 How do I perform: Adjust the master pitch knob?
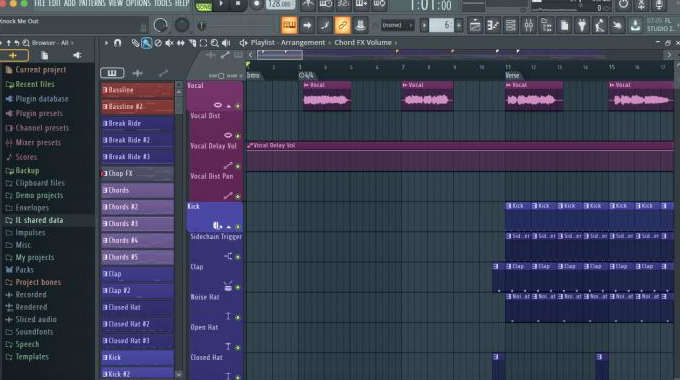coord(182,26)
